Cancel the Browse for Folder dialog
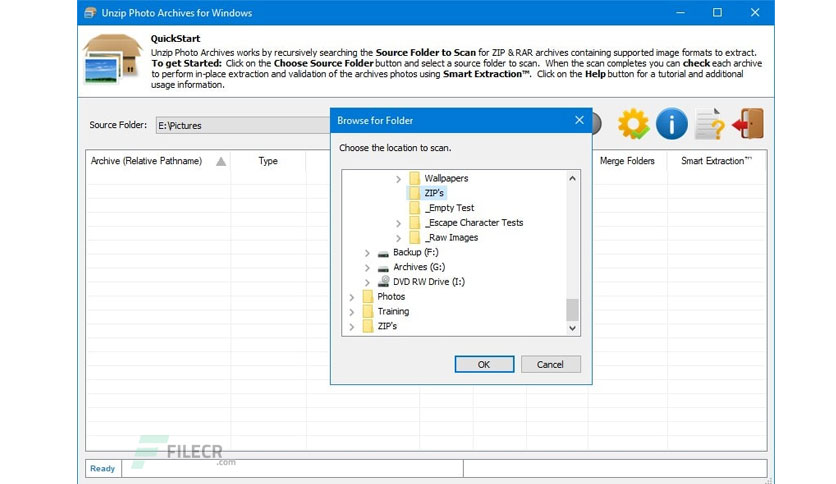Image resolution: width=836 pixels, height=484 pixels. point(550,365)
